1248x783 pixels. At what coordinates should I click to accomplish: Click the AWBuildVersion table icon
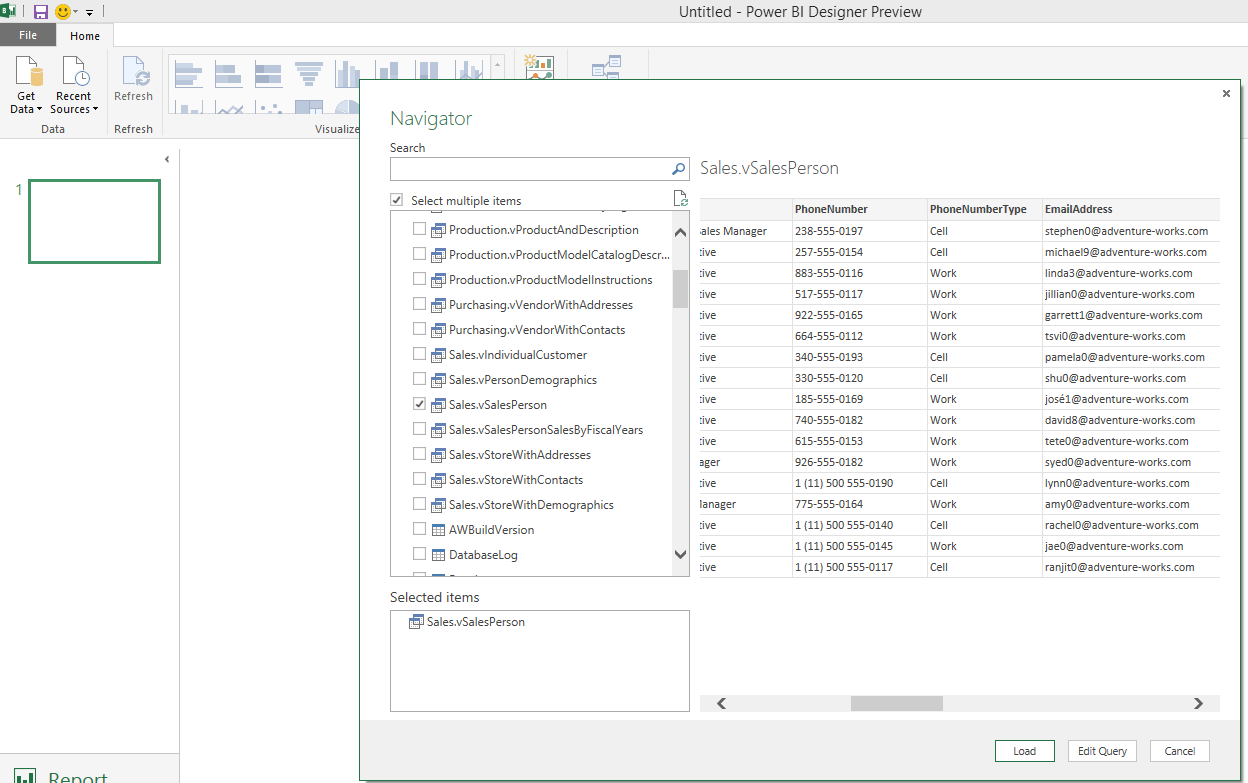tap(438, 530)
